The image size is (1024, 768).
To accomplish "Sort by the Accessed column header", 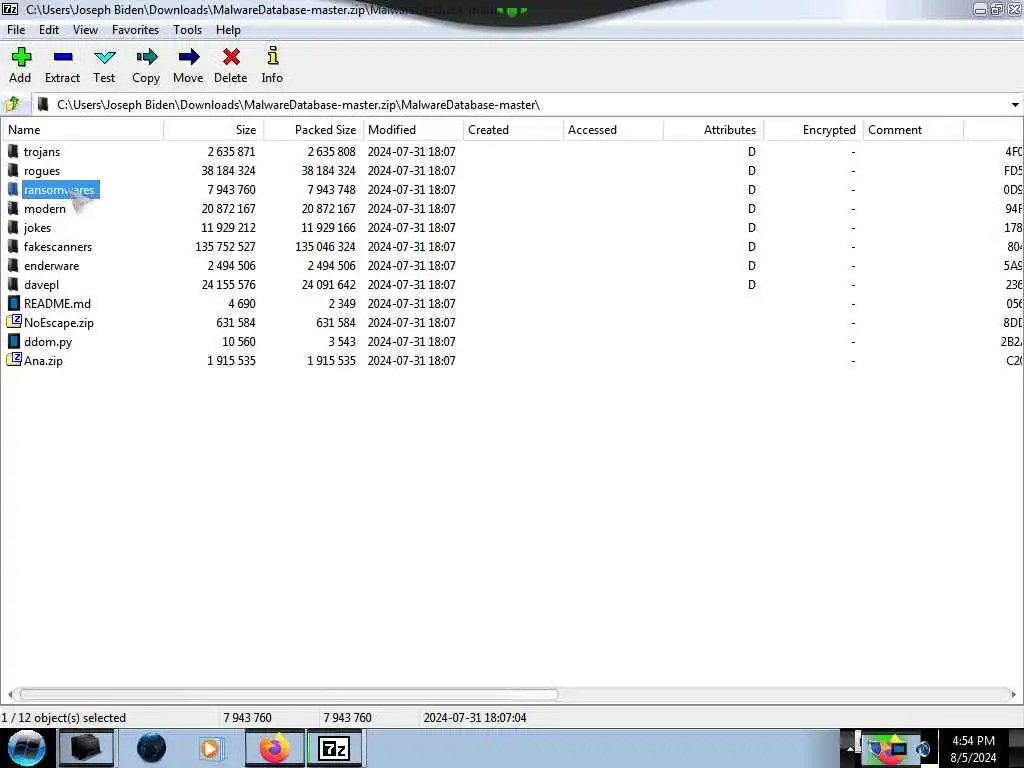I will 613,130.
